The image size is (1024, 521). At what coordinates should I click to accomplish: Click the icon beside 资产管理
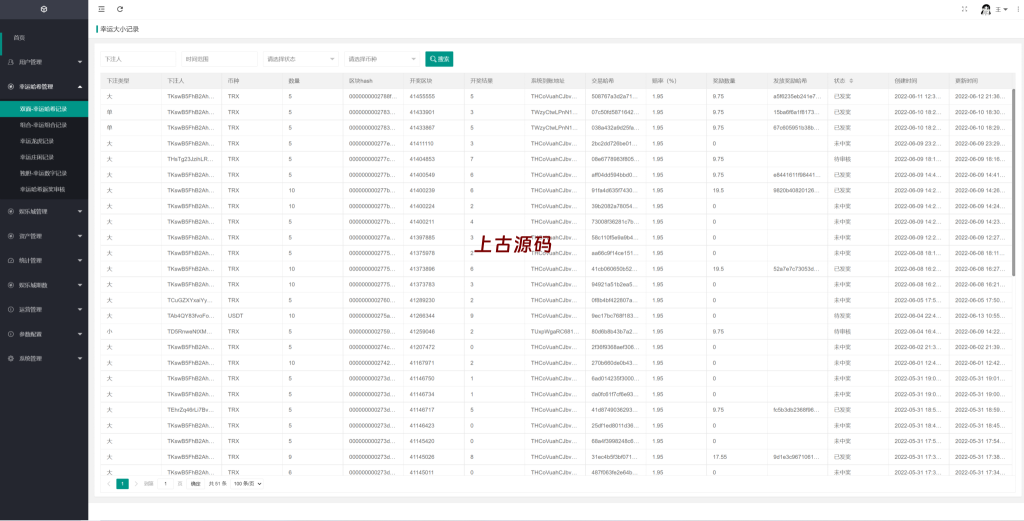click(11, 236)
